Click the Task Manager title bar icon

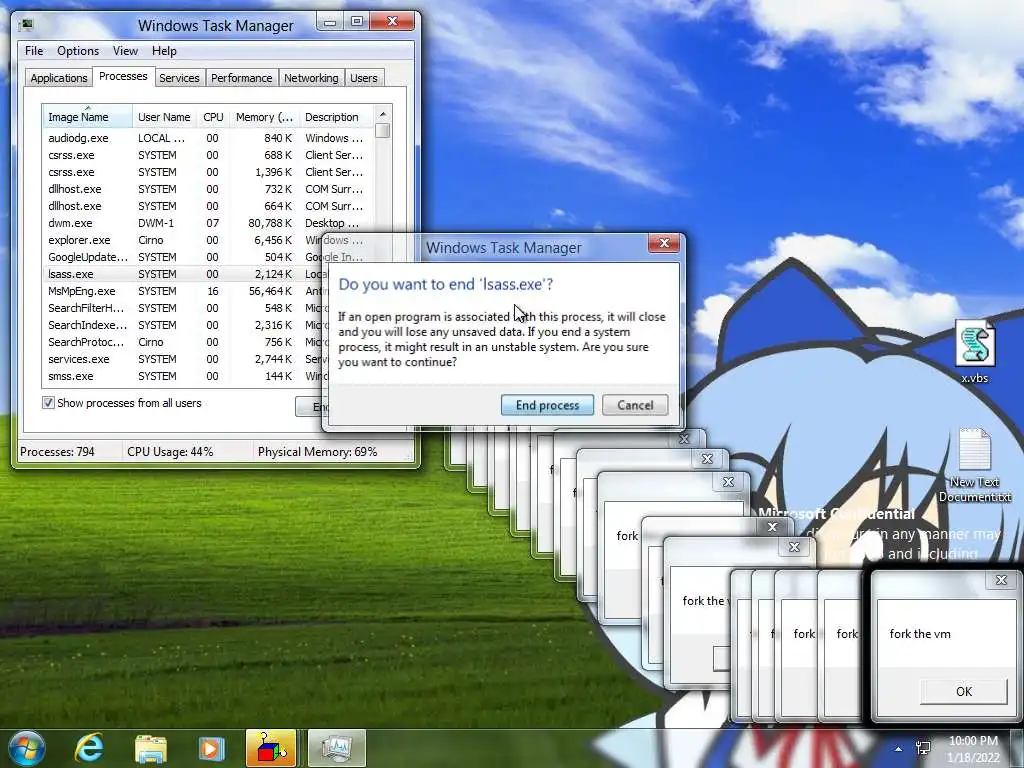coord(26,25)
